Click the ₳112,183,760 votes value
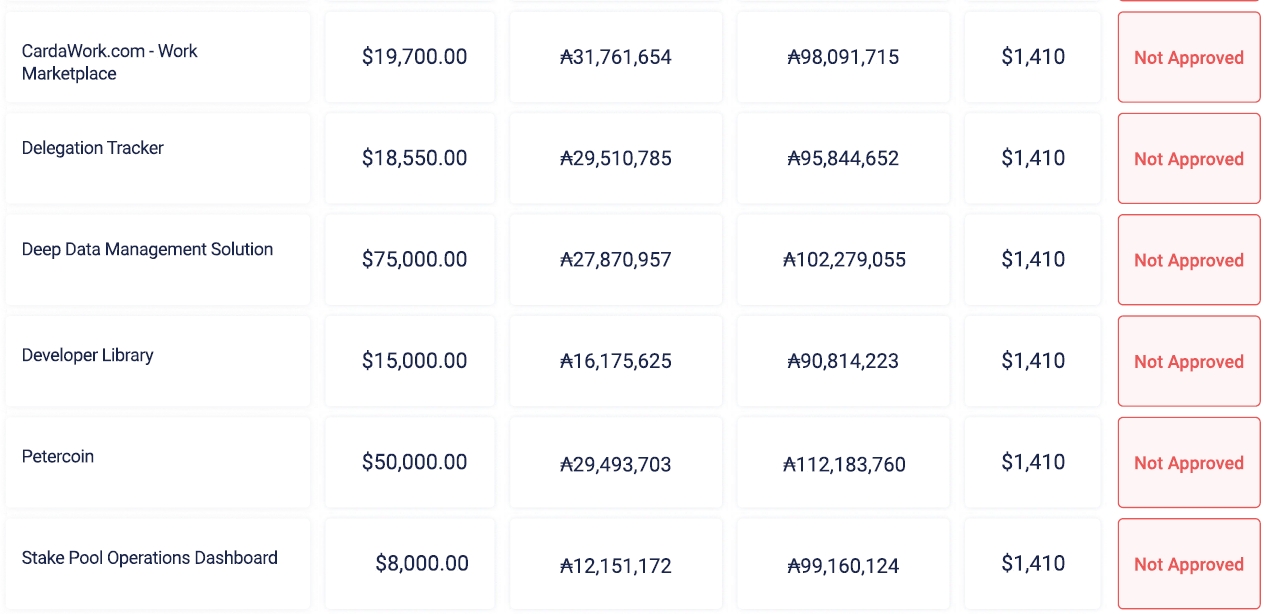This screenshot has height=614, width=1269. pos(844,464)
